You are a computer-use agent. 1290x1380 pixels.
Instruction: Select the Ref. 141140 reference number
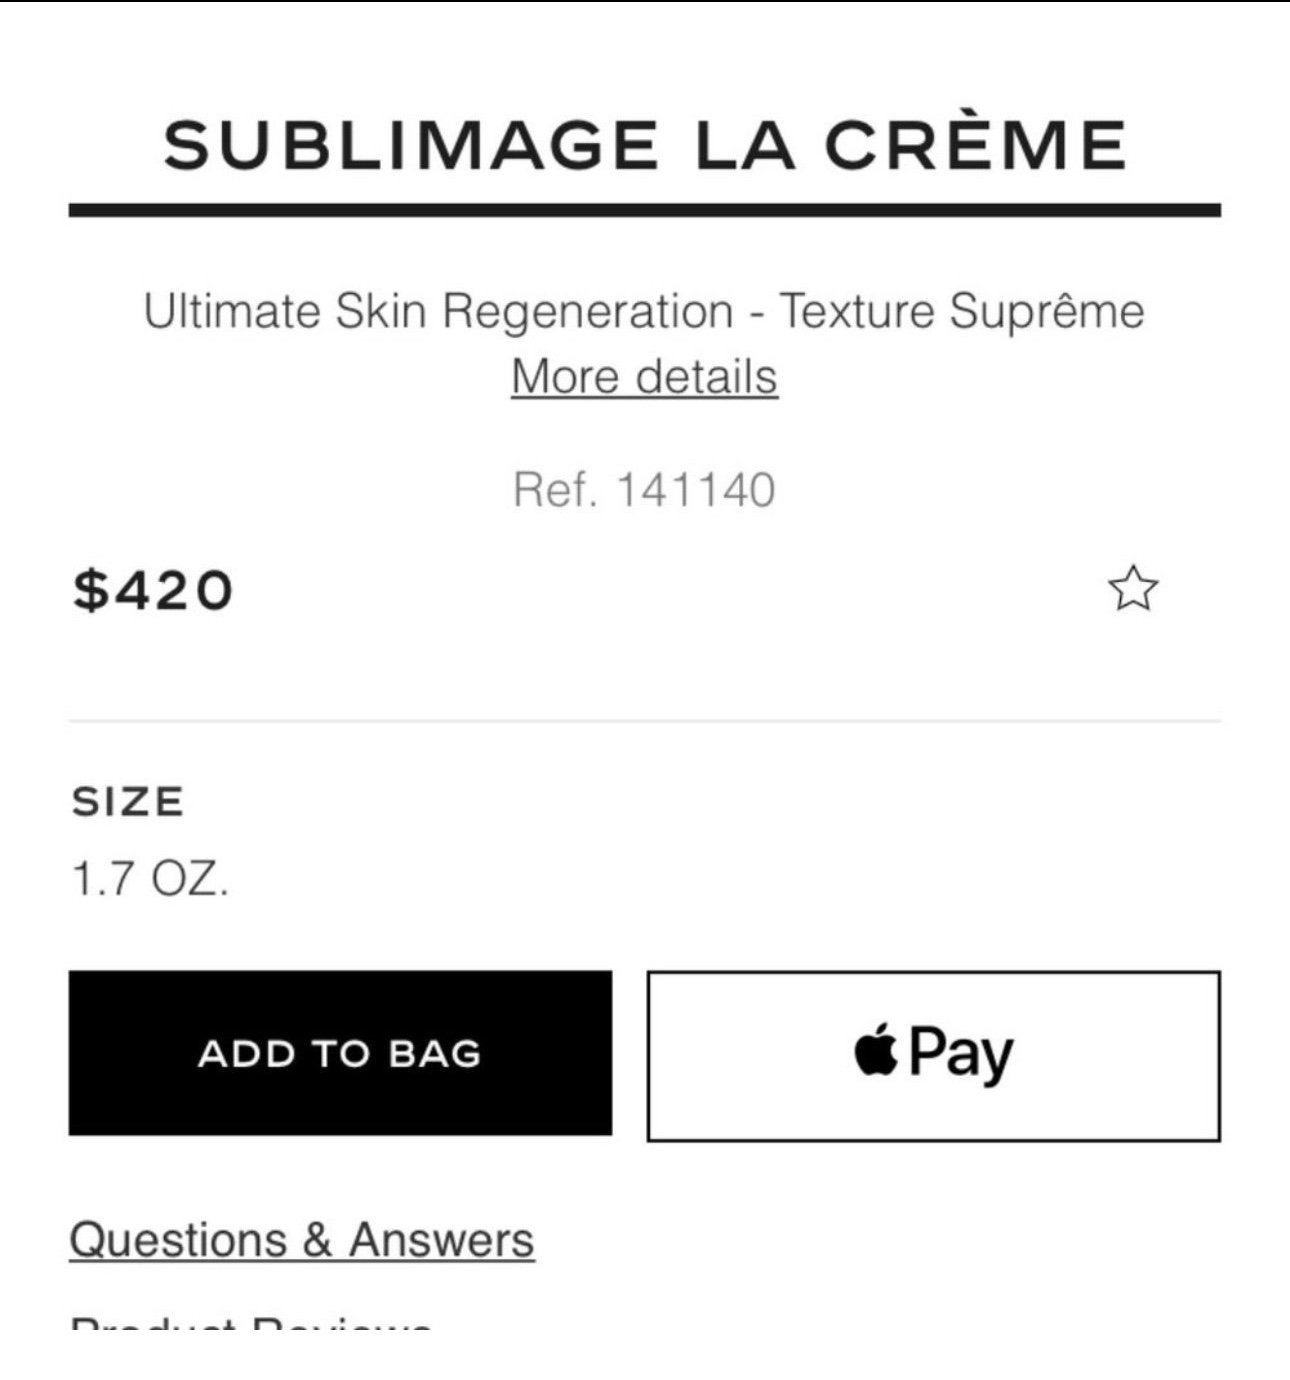point(644,490)
